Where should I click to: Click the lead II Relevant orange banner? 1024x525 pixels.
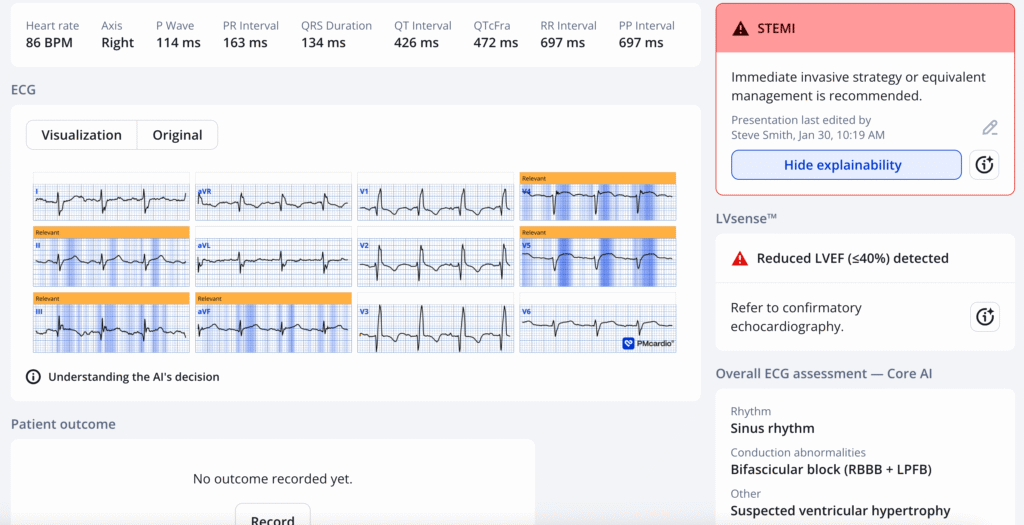point(111,231)
